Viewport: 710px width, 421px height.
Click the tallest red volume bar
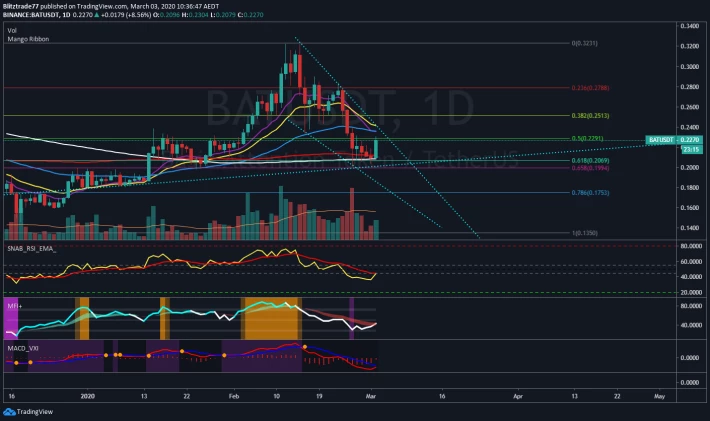(352, 214)
